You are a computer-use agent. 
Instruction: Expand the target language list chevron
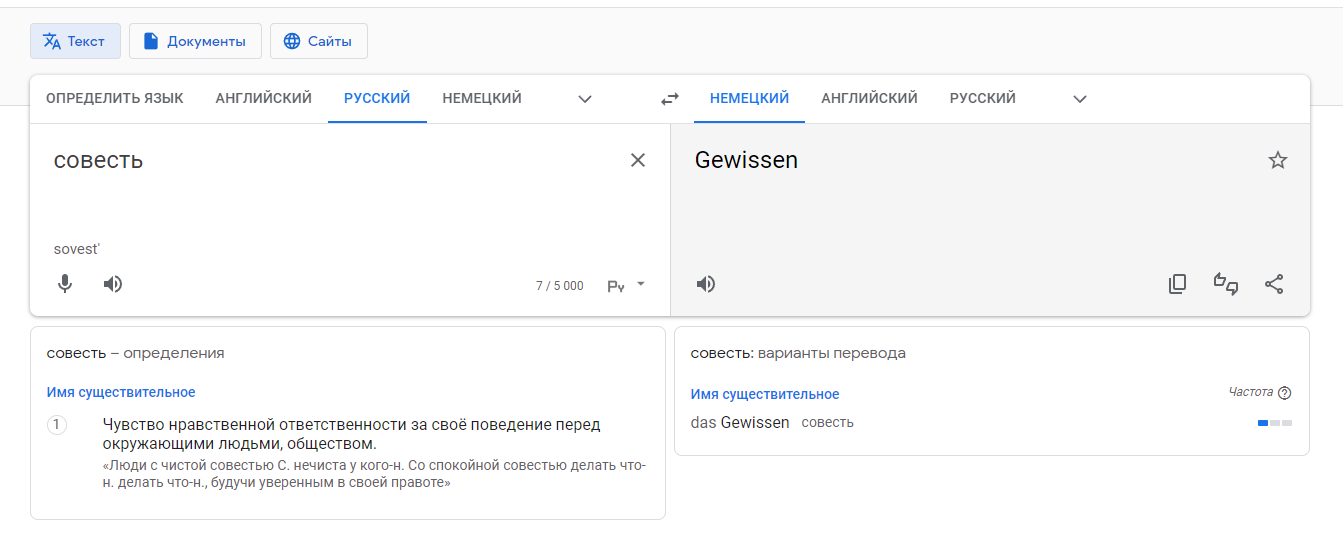click(1079, 99)
